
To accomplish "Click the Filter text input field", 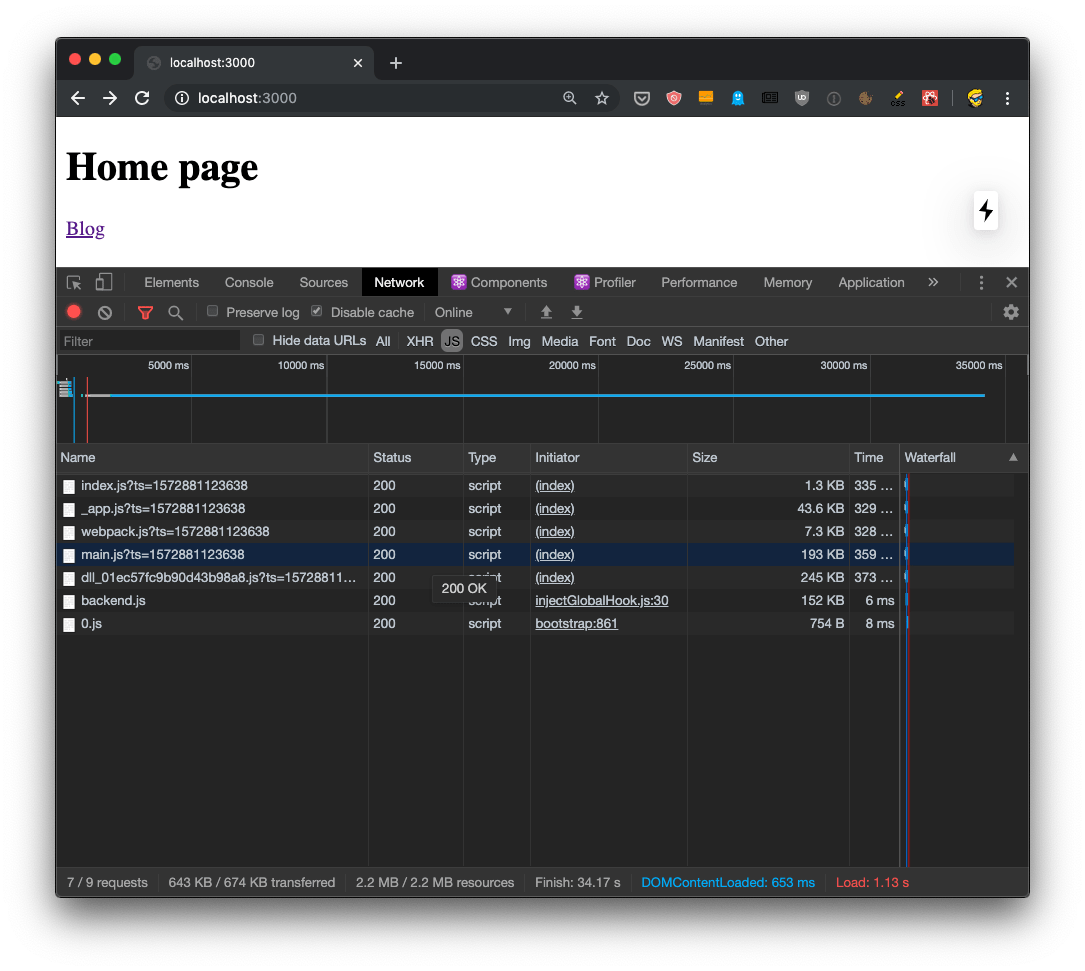I will (150, 341).
